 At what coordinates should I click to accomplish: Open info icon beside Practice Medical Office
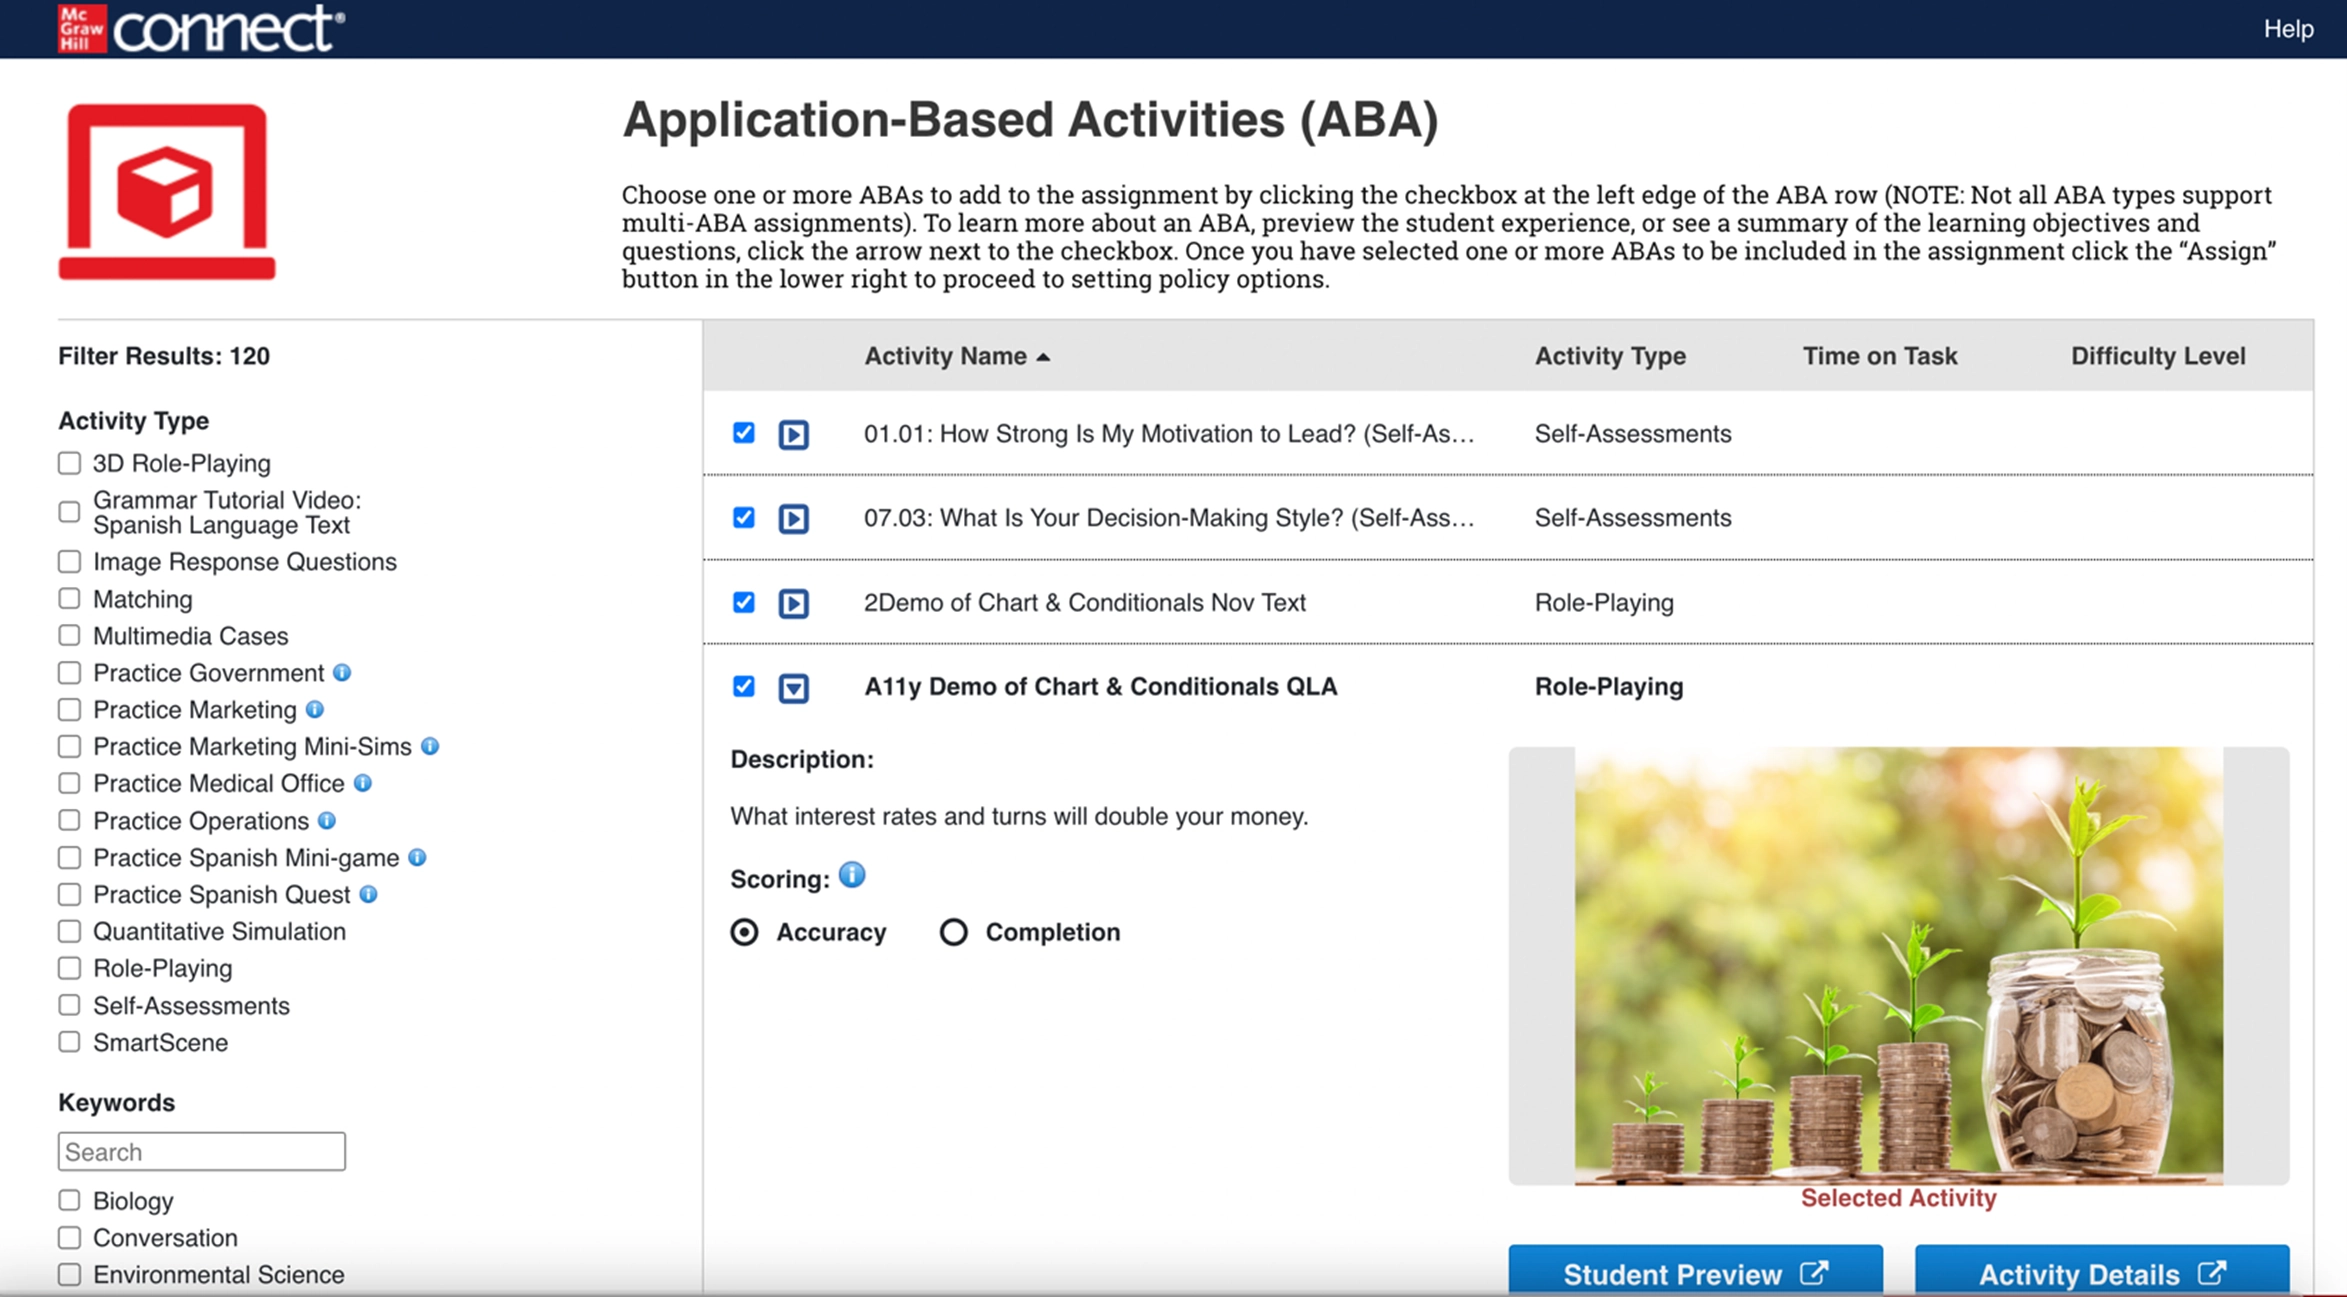(x=363, y=783)
